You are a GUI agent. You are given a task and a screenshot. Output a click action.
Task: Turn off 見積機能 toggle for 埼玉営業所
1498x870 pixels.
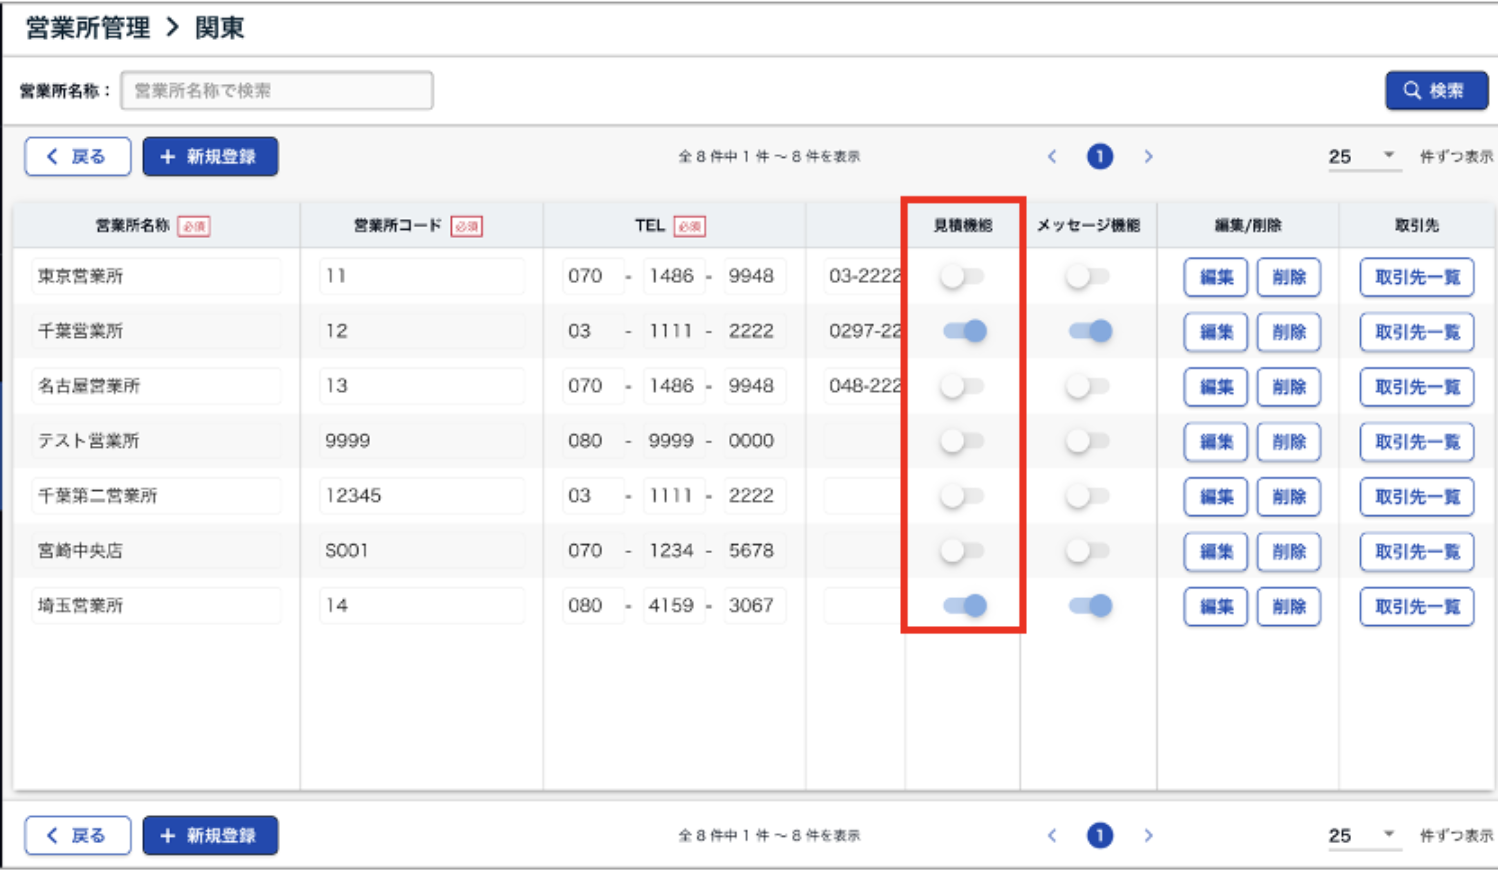click(964, 605)
